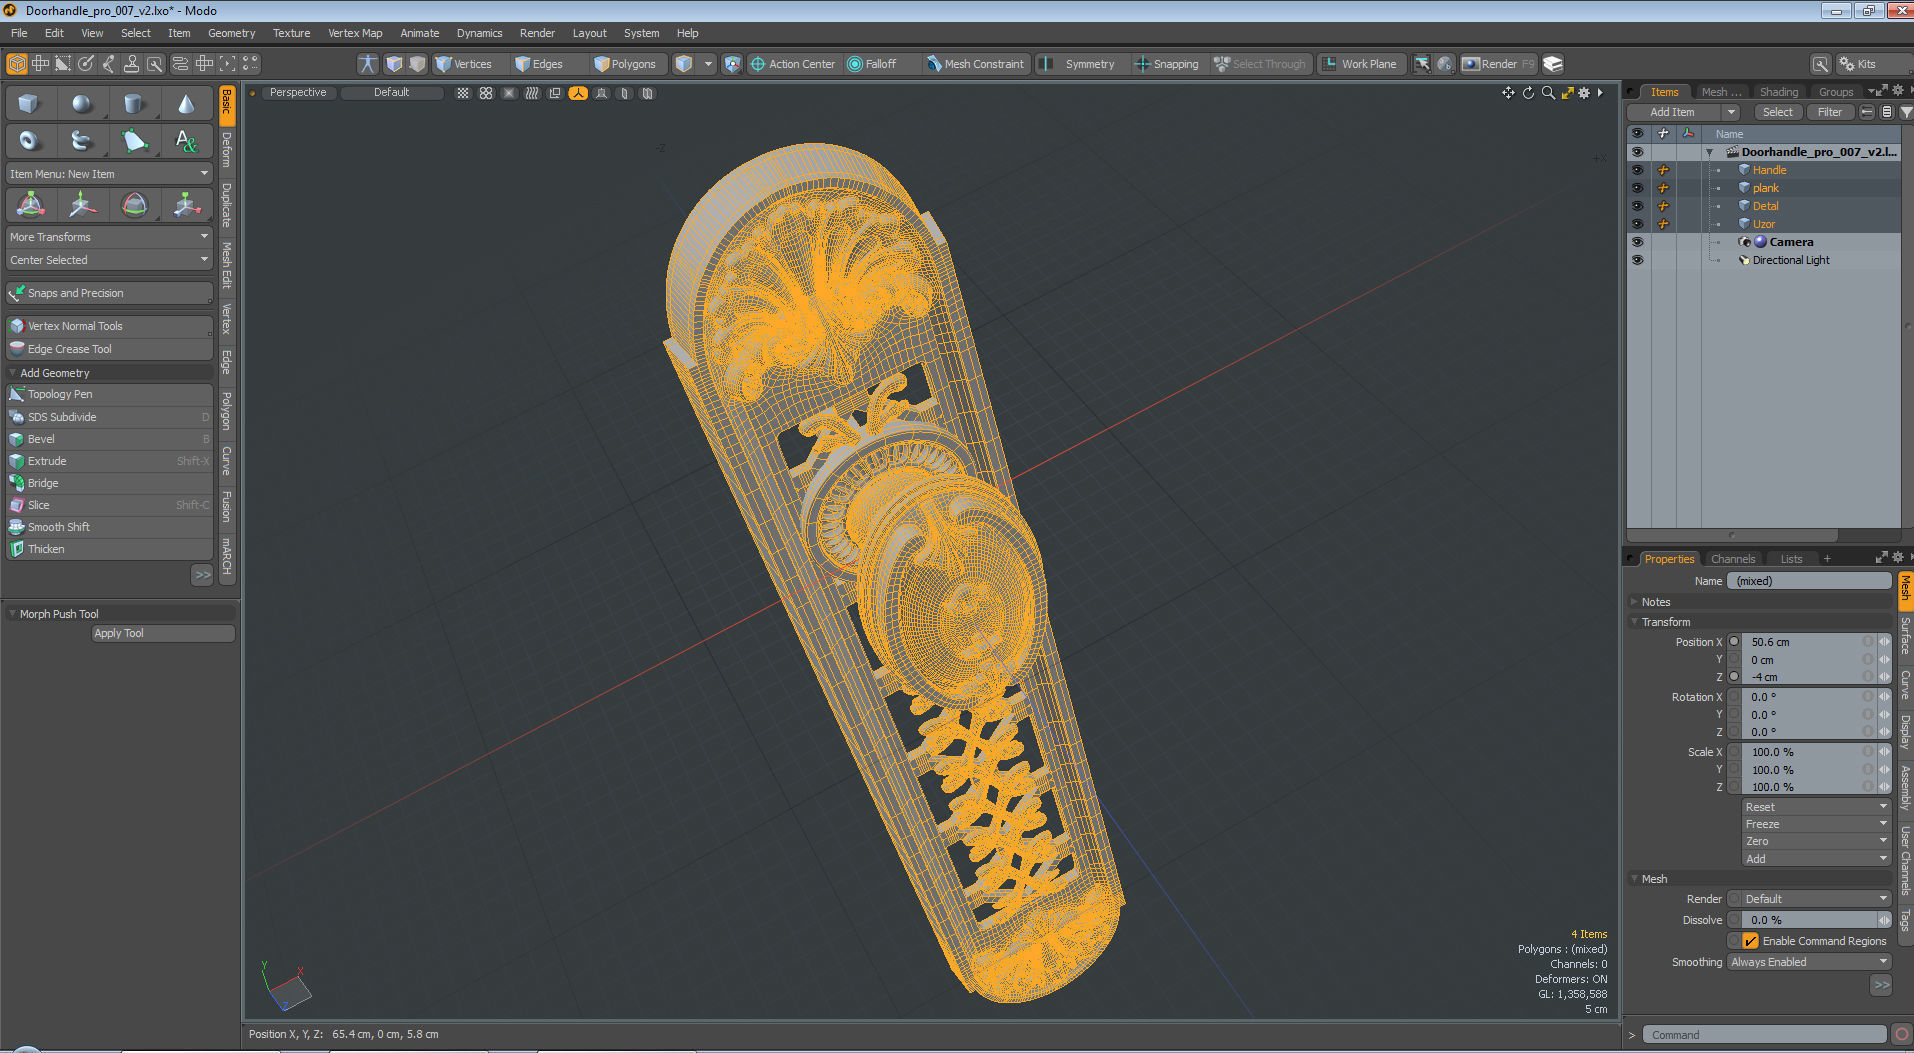The height and width of the screenshot is (1053, 1914).
Task: Click the Smooth Shift tool
Action: point(110,527)
